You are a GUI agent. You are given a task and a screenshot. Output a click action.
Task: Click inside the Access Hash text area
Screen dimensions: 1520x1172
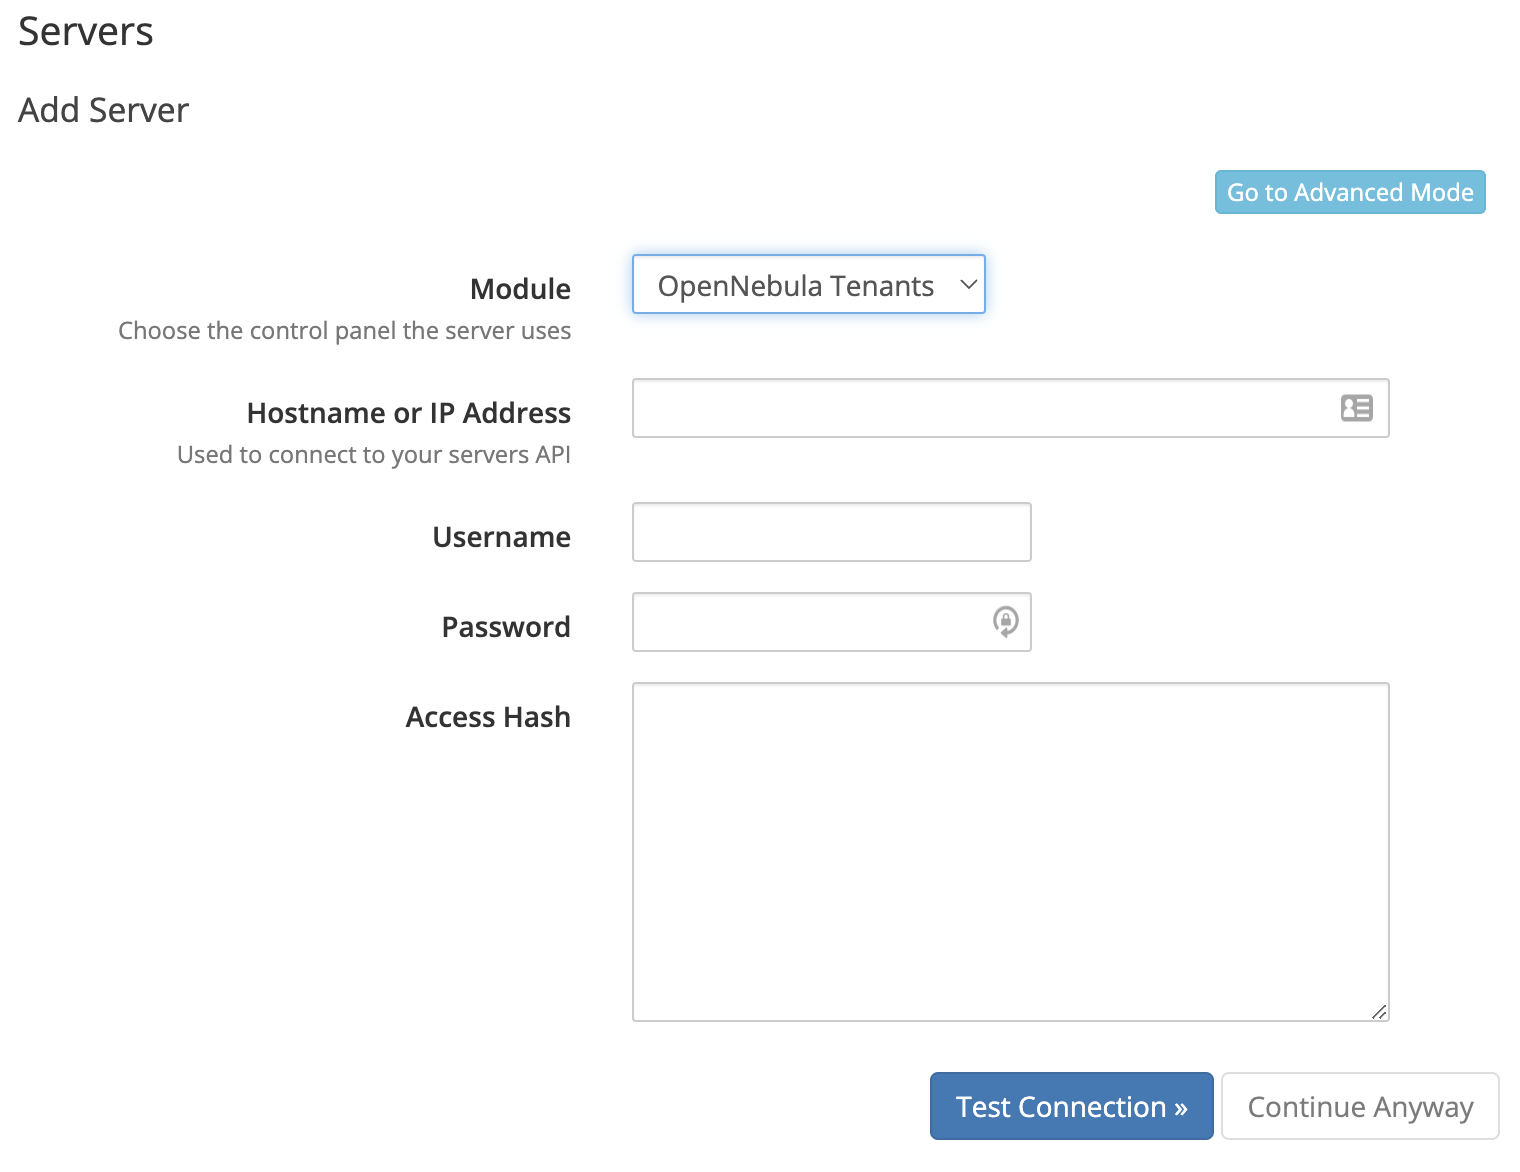coord(1010,851)
